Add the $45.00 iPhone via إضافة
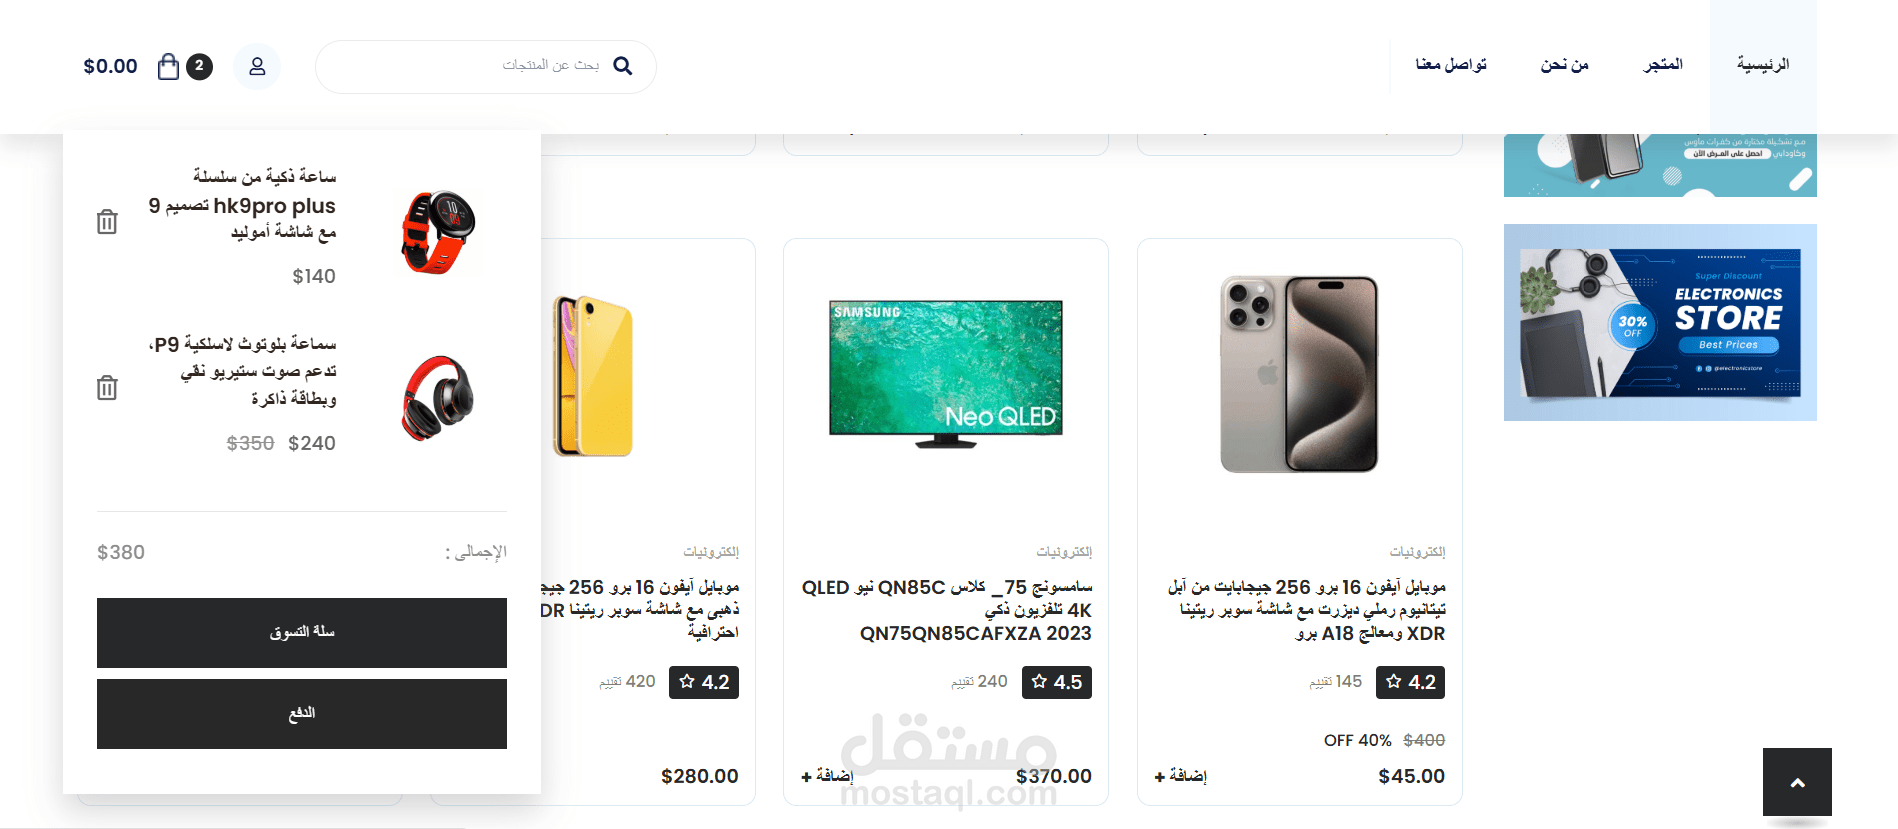 (1180, 776)
